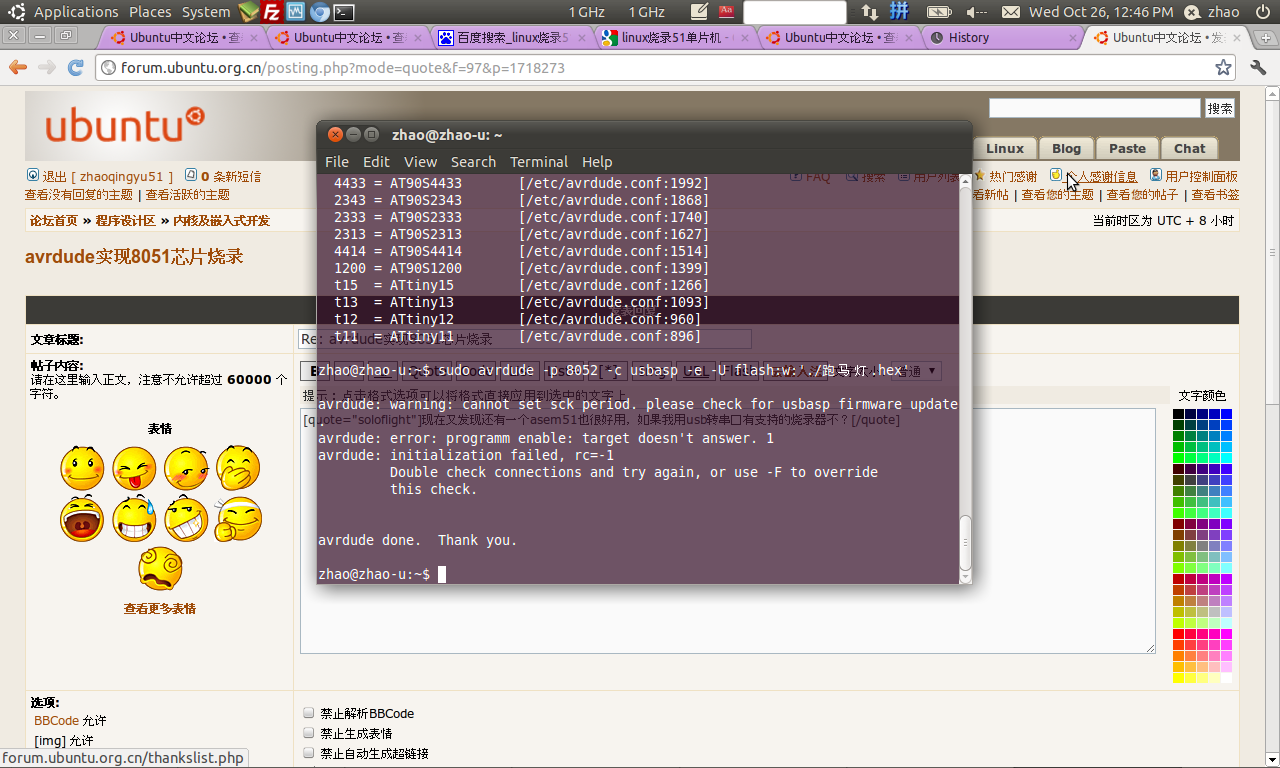Open the Blog site tab
The height and width of the screenshot is (768, 1280).
(x=1066, y=148)
